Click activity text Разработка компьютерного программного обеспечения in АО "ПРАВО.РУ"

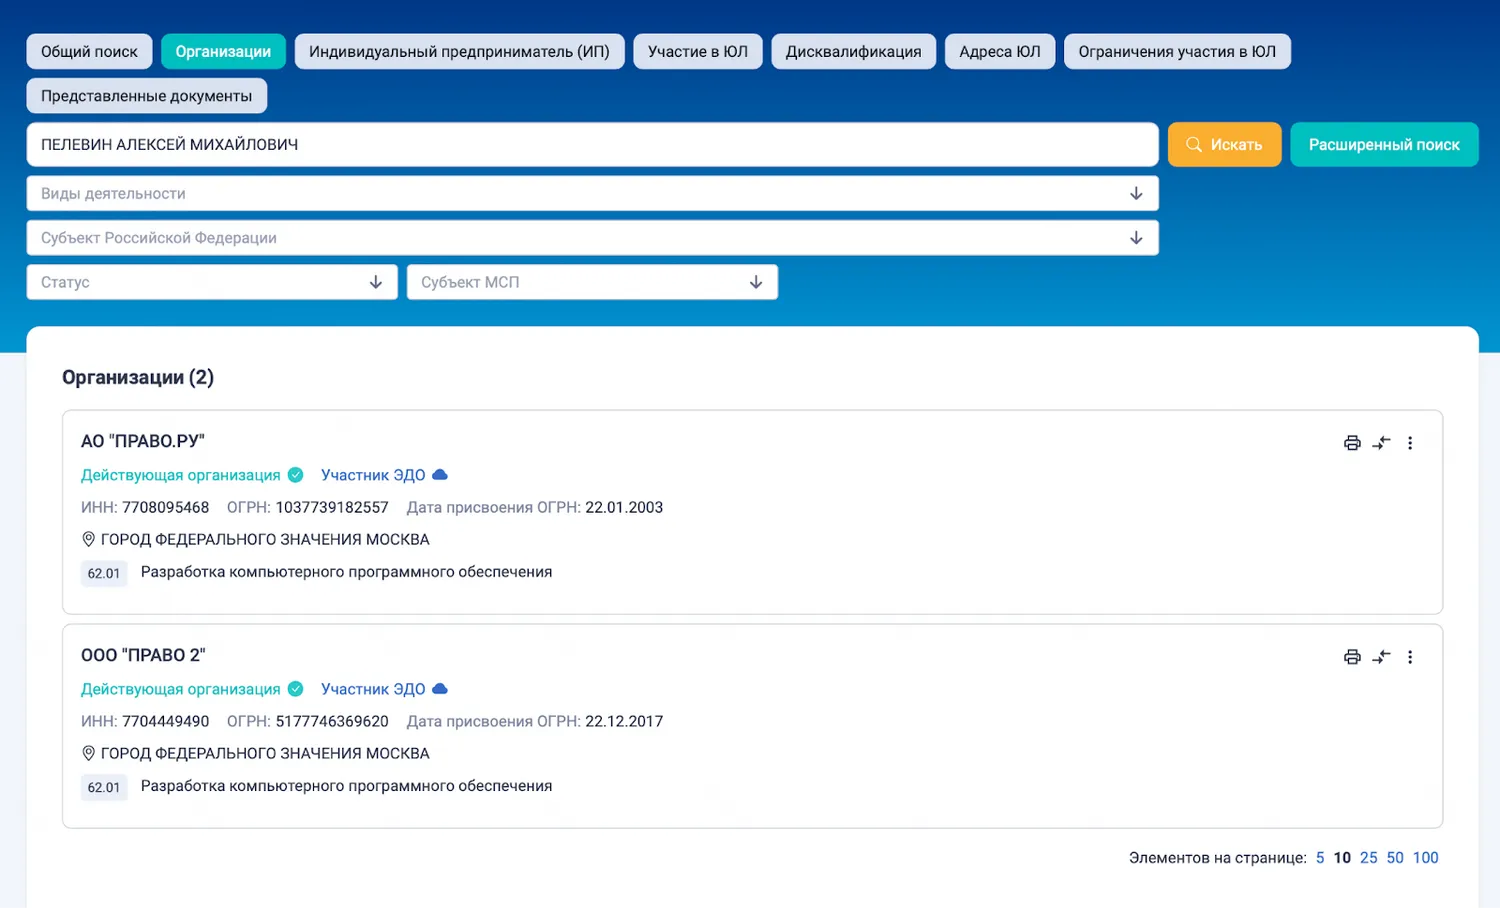point(346,572)
